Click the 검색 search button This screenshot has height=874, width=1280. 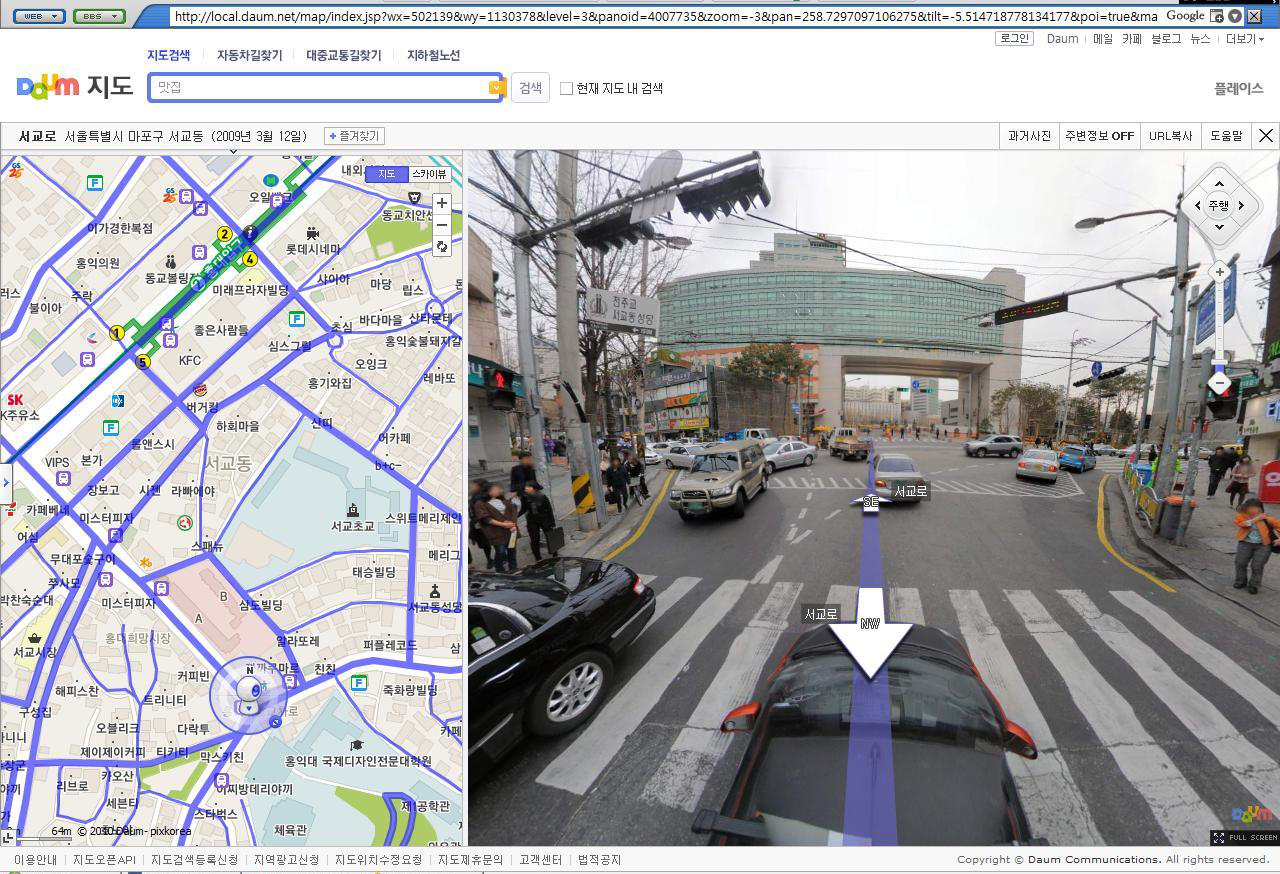click(530, 88)
